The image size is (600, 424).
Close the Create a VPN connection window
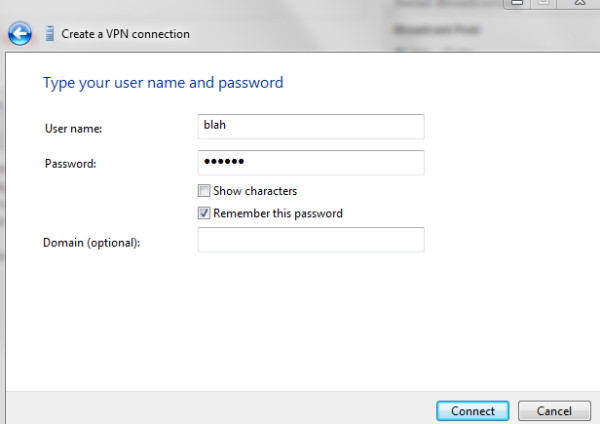pos(579,3)
